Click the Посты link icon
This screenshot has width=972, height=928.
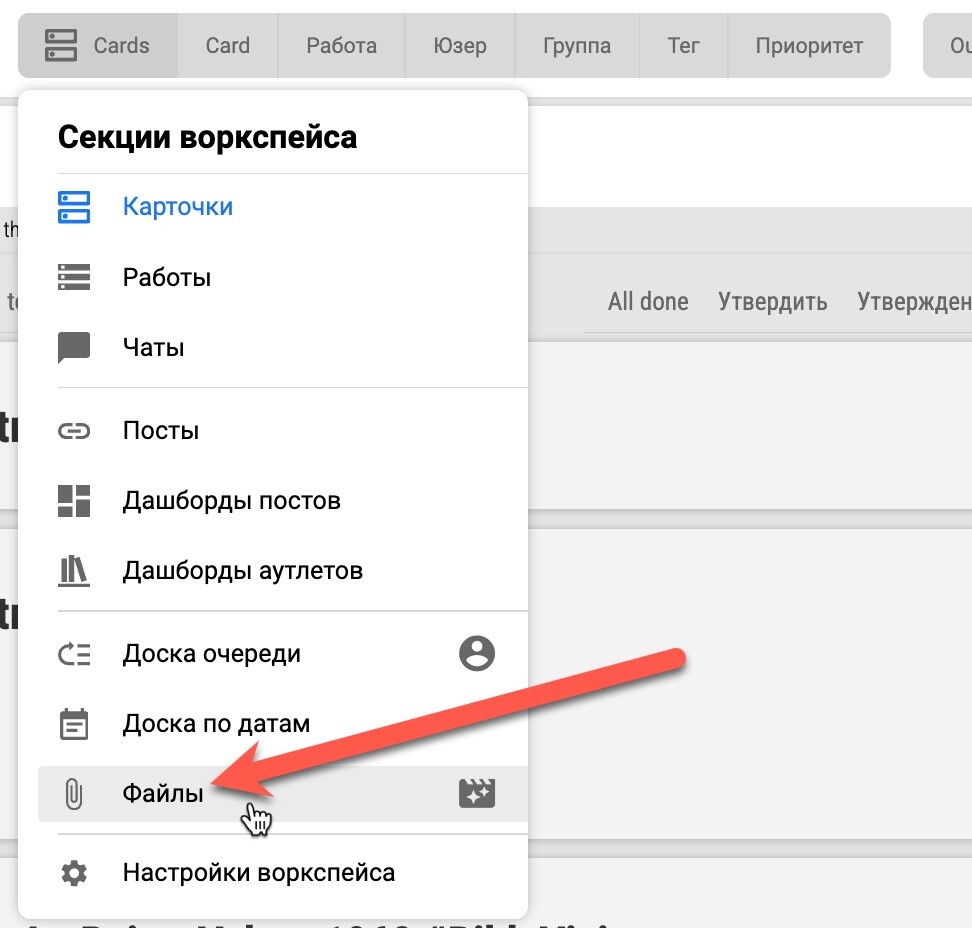point(74,431)
